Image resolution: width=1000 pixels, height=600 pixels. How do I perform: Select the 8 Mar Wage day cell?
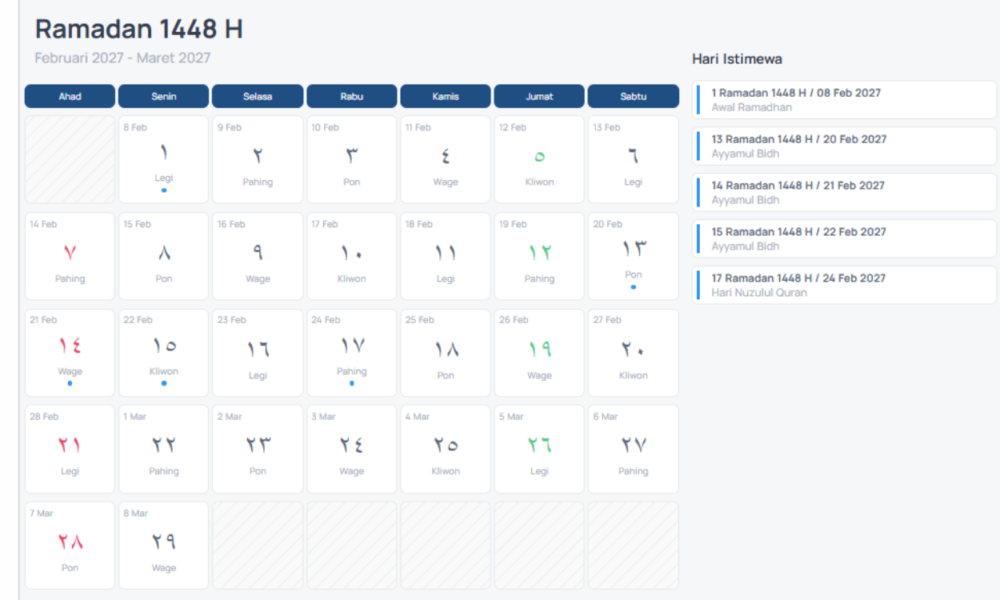pos(164,545)
